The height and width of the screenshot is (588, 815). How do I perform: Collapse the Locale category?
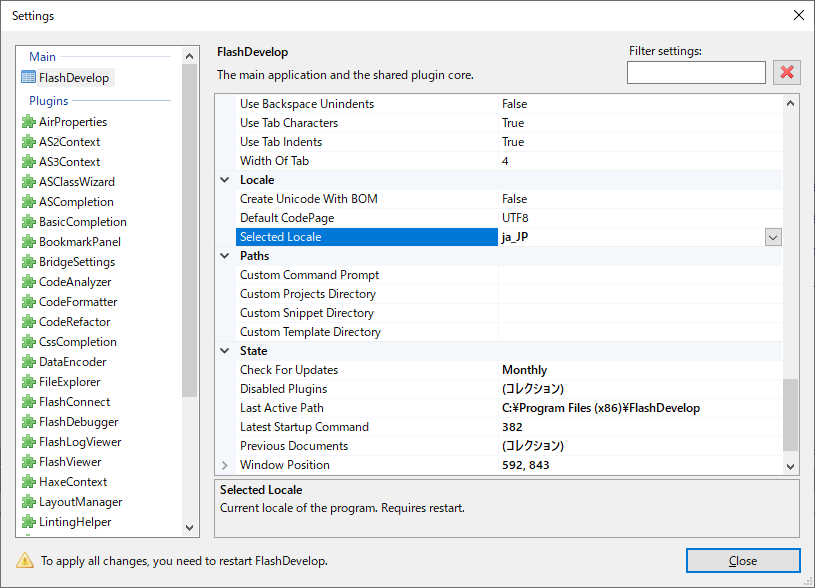[225, 180]
